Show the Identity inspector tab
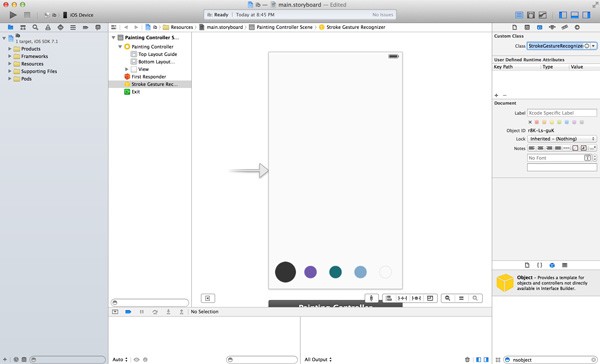Screen dimensions: 600x364 click(539, 28)
